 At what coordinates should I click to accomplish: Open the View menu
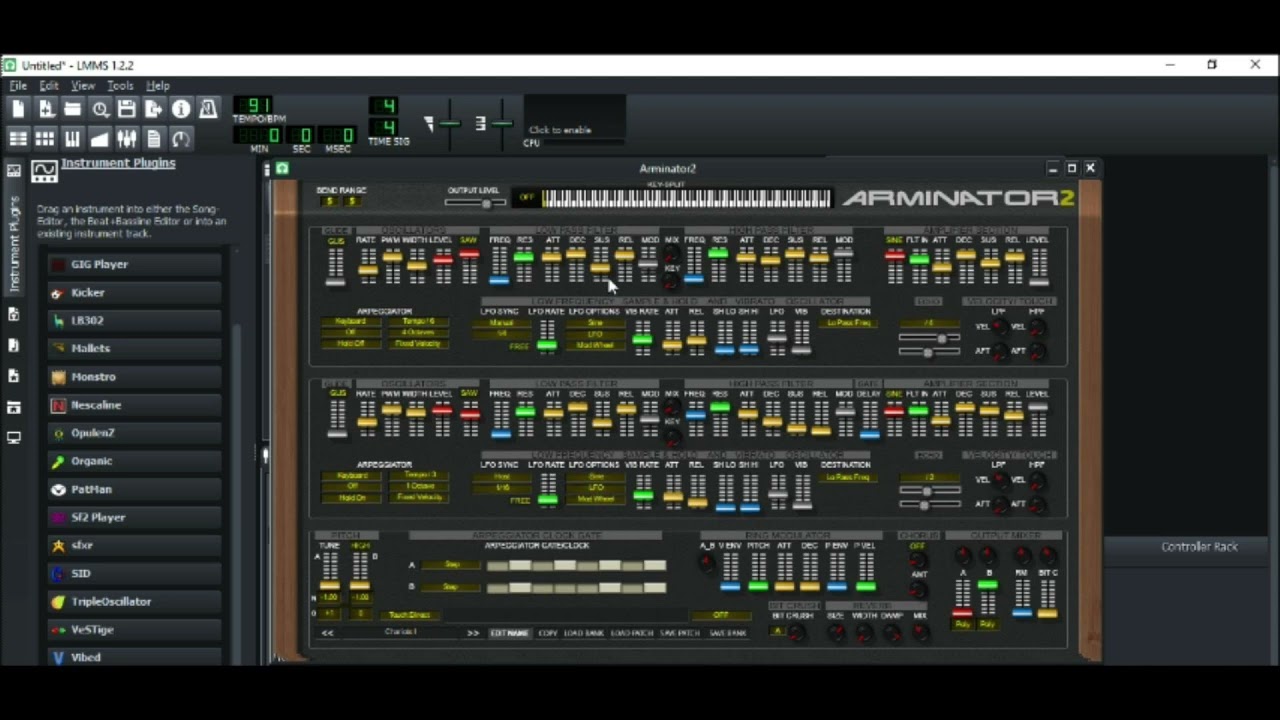point(83,86)
